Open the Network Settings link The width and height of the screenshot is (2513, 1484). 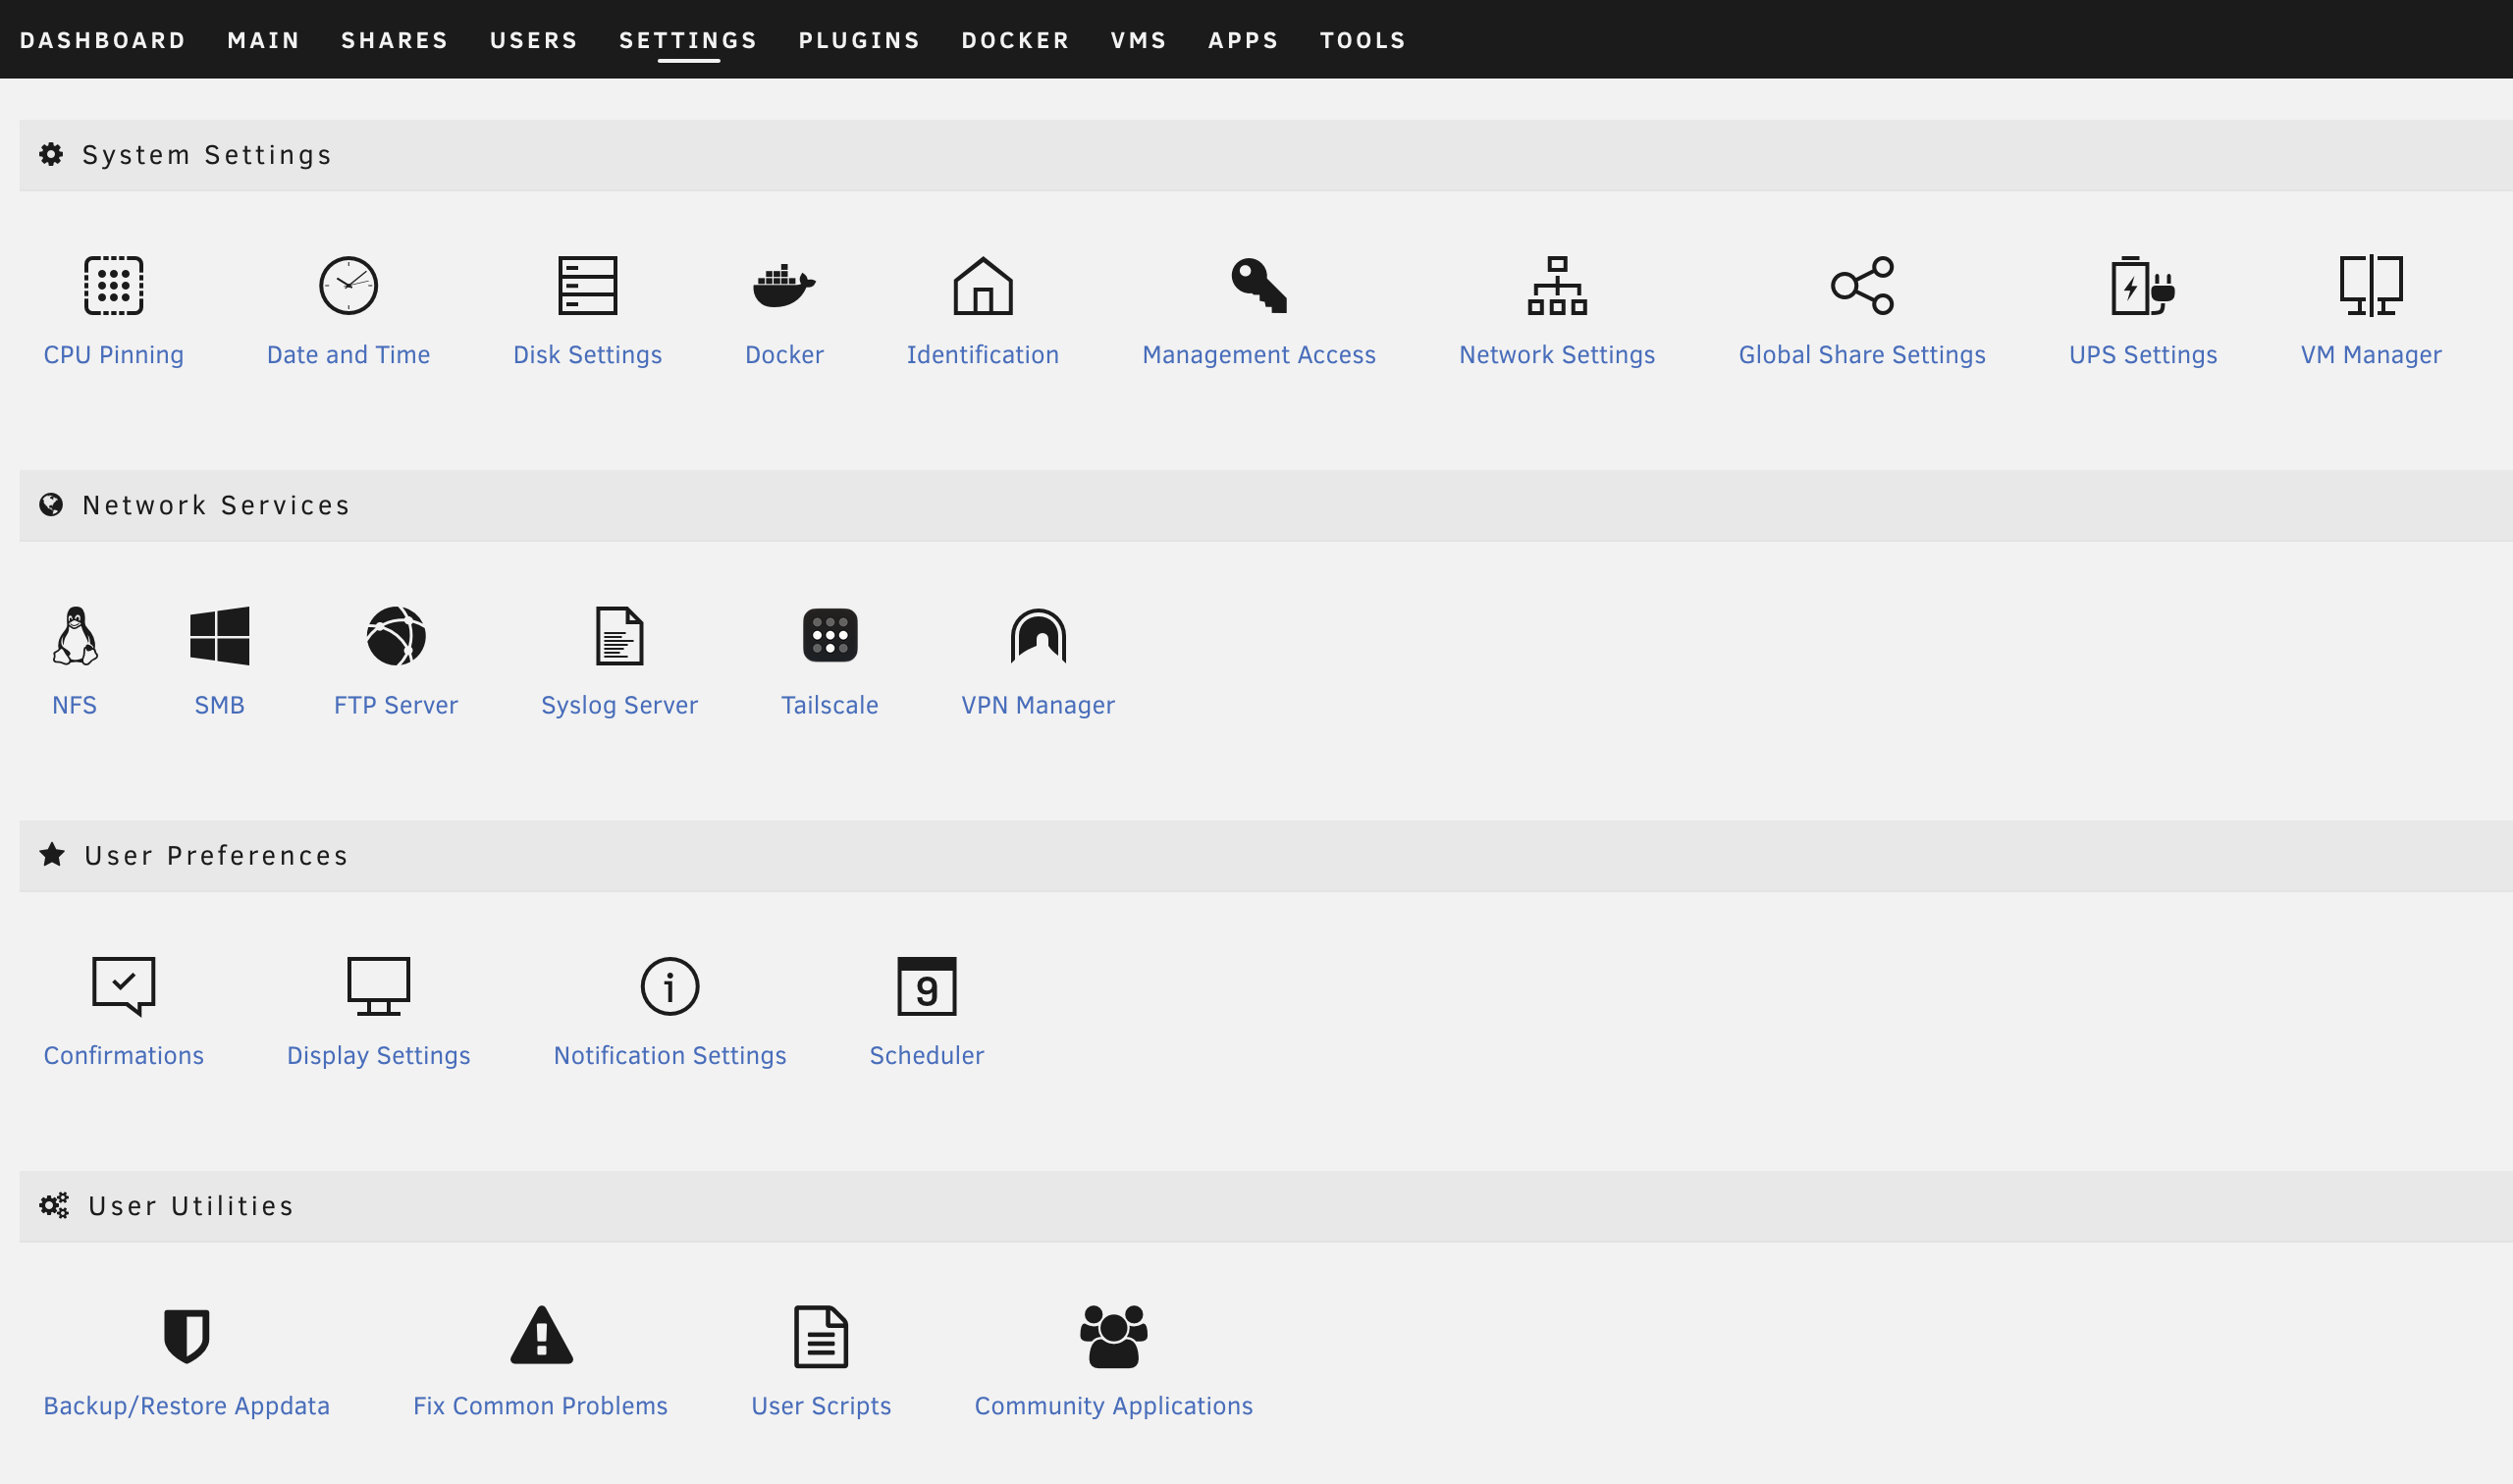click(x=1556, y=355)
